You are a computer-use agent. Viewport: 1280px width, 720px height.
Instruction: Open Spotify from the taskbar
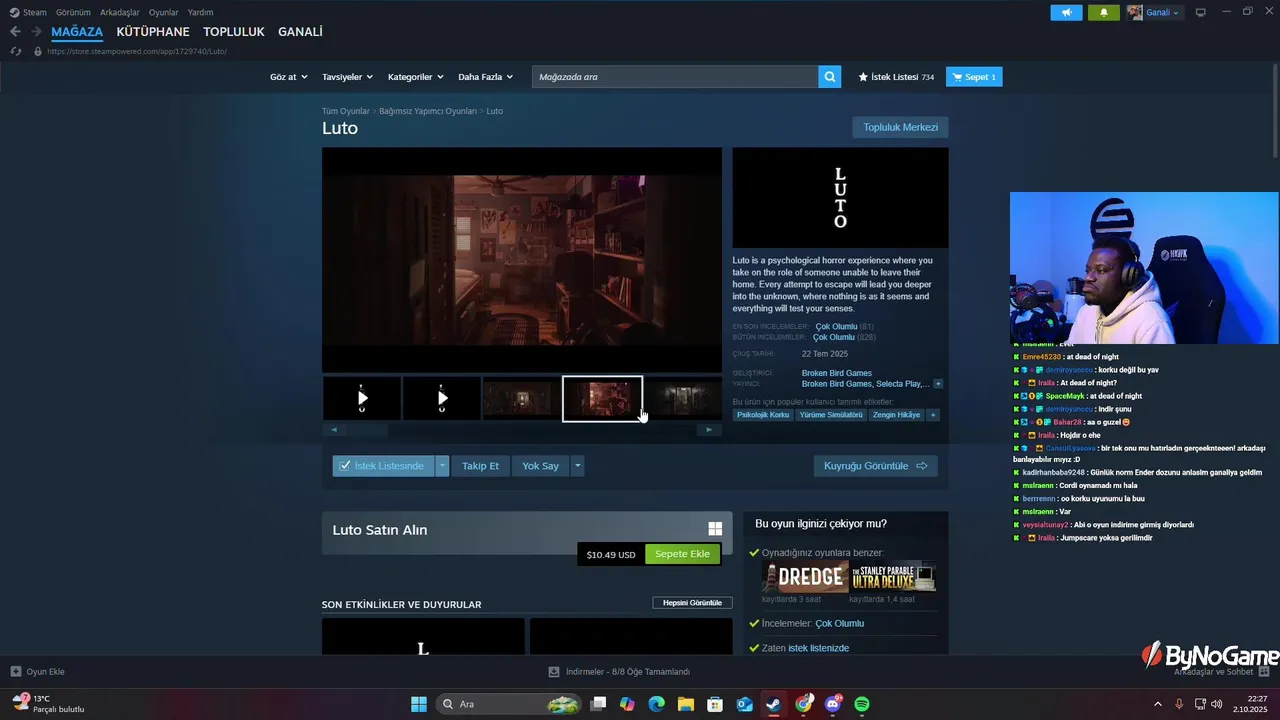point(862,704)
